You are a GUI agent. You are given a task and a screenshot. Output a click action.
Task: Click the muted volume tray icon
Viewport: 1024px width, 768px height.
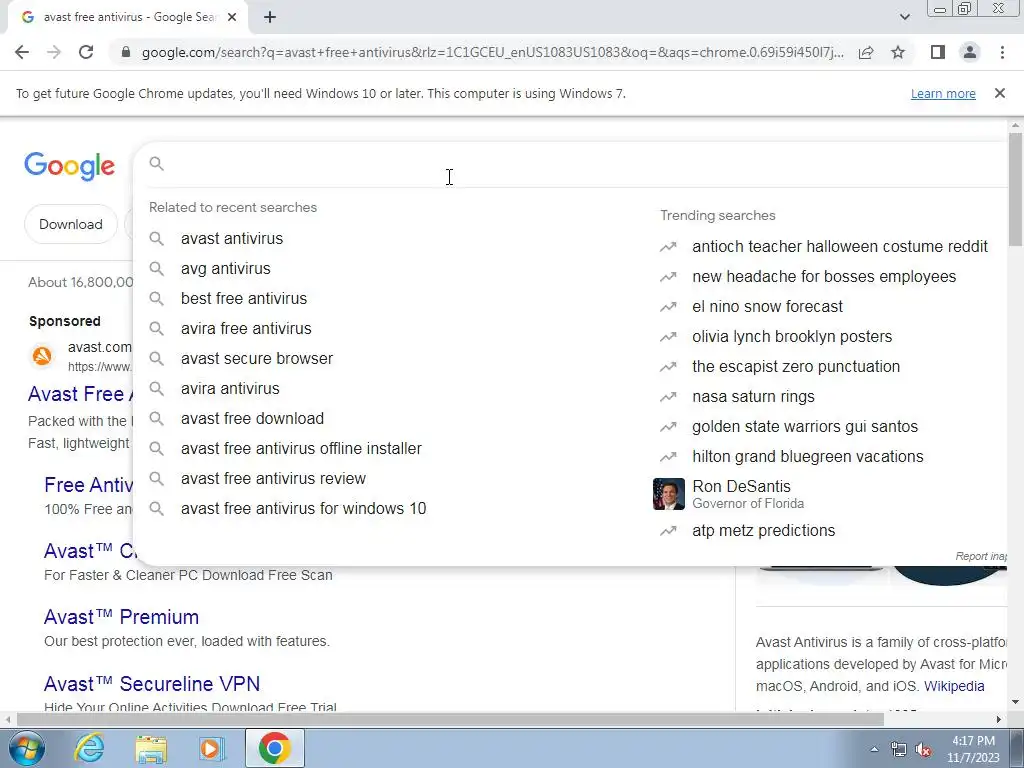pyautogui.click(x=923, y=750)
